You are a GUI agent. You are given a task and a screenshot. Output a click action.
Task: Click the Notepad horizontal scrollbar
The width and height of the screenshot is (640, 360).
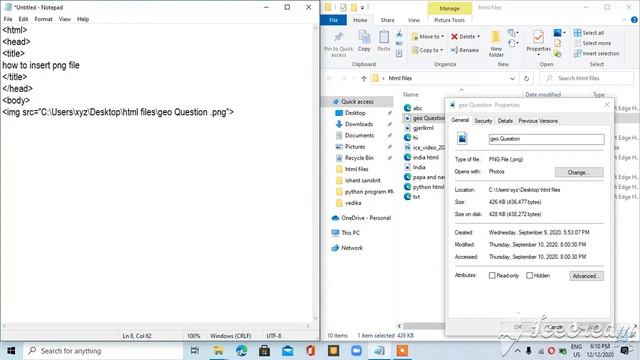coord(156,326)
